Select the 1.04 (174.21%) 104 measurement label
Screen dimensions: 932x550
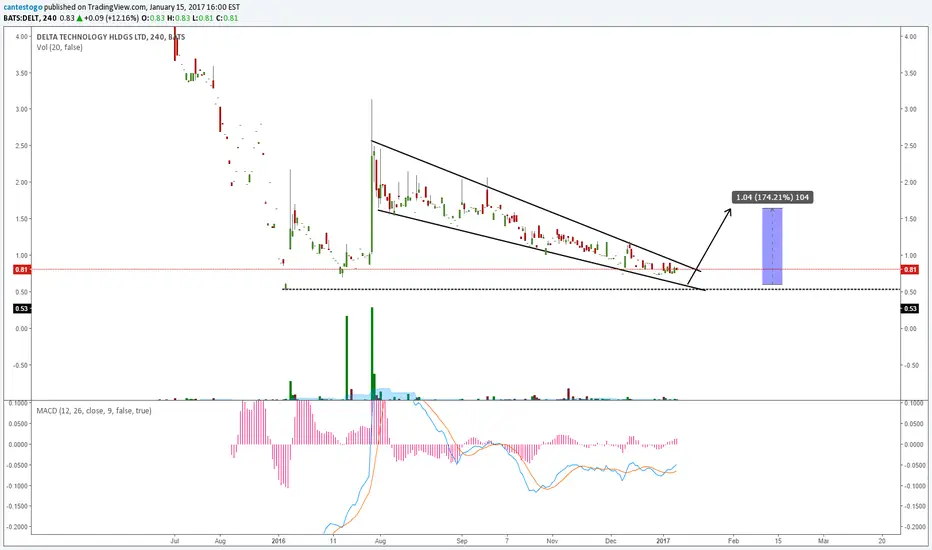(x=772, y=197)
